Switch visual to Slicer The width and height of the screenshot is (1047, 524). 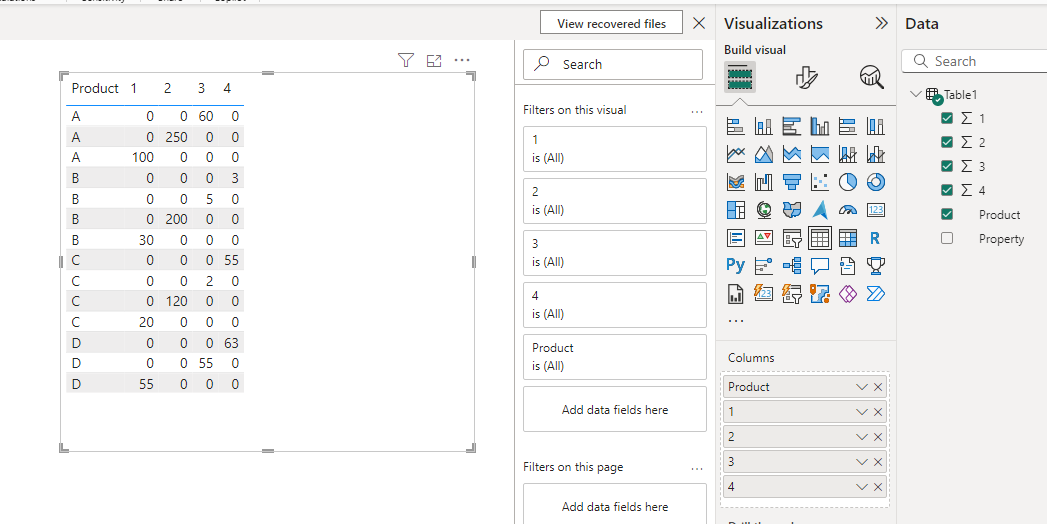[x=792, y=238]
